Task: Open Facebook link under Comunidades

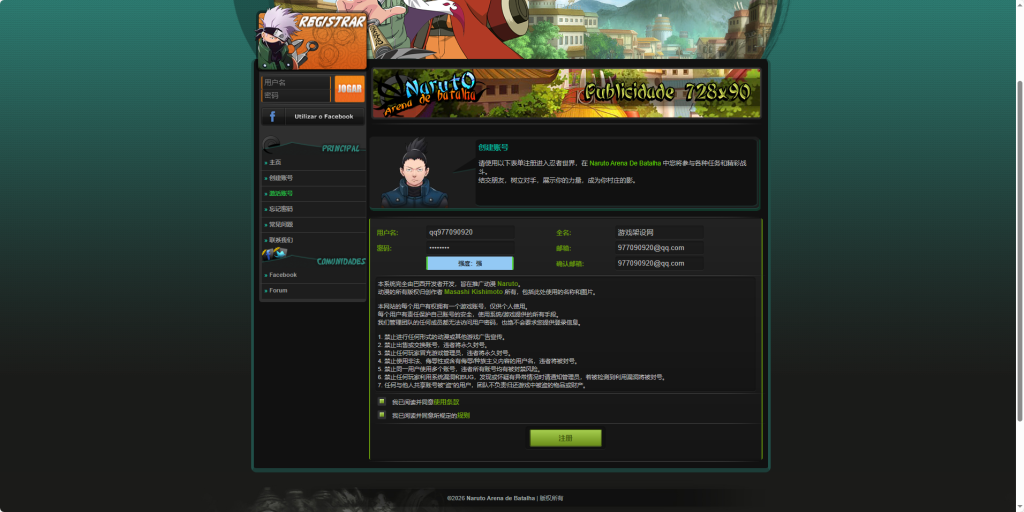Action: [283, 275]
